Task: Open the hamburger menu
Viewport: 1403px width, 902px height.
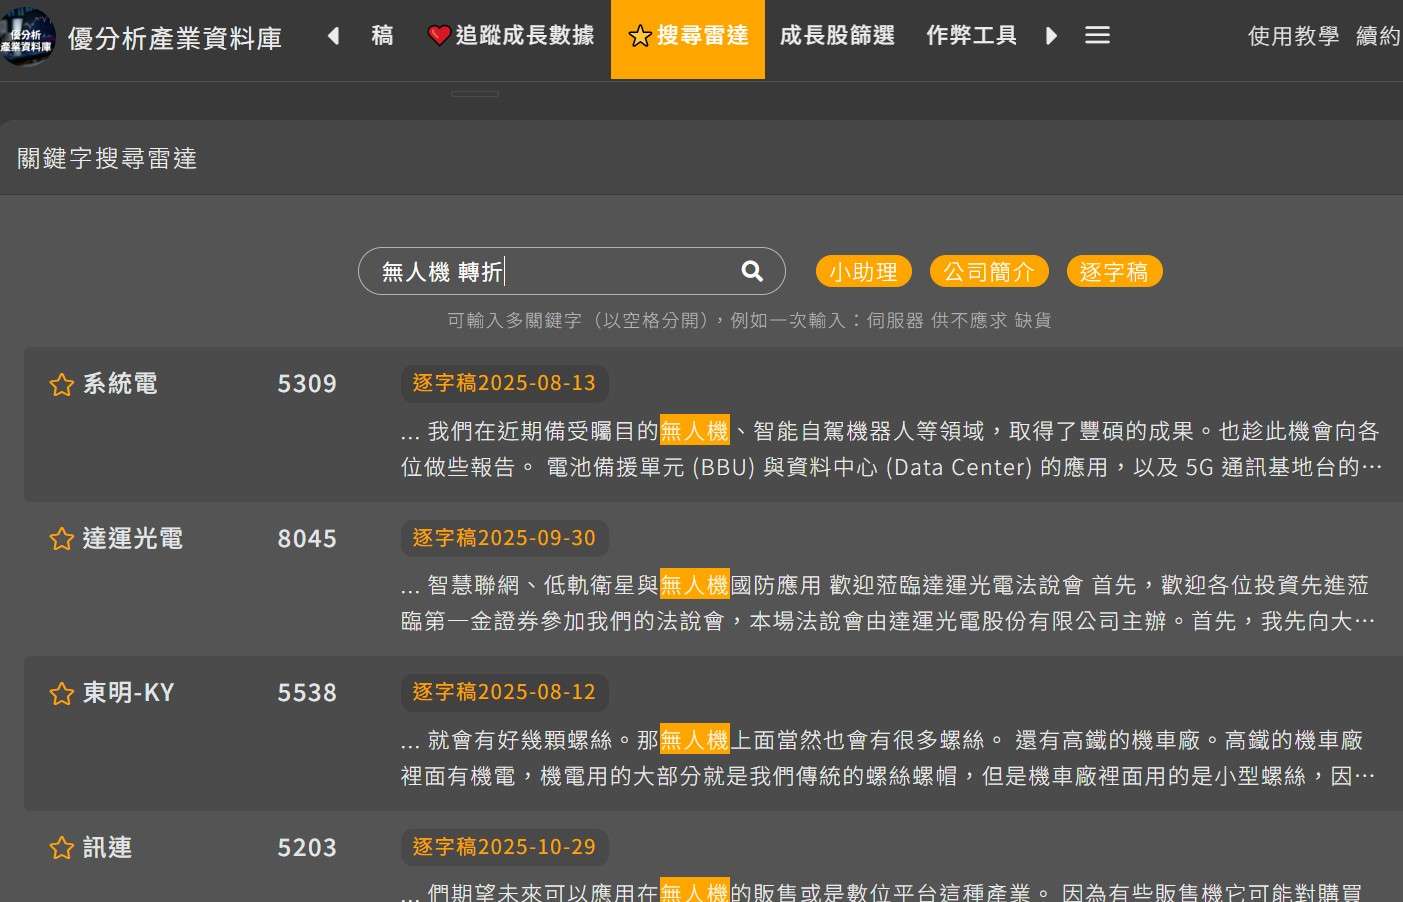Action: pyautogui.click(x=1097, y=34)
